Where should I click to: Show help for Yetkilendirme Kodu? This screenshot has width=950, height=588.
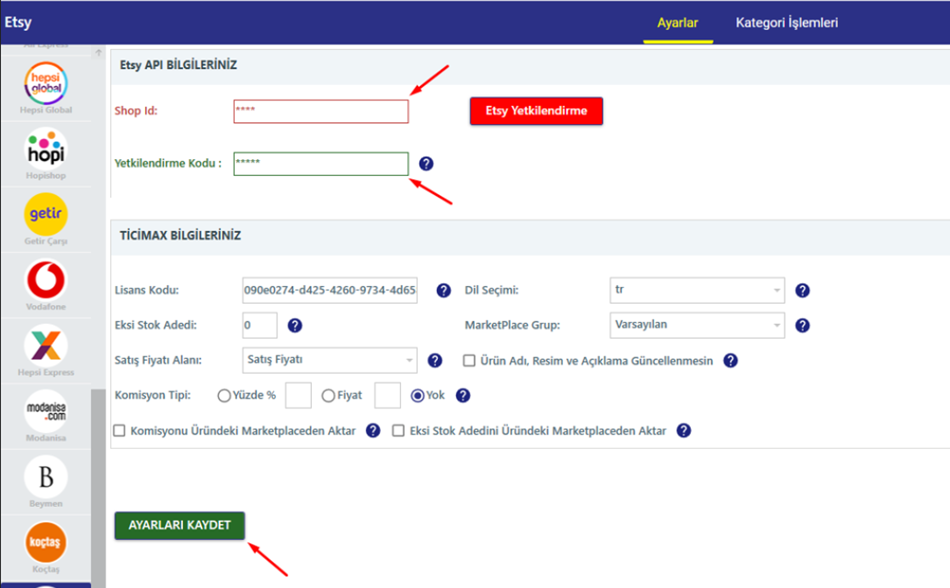426,164
